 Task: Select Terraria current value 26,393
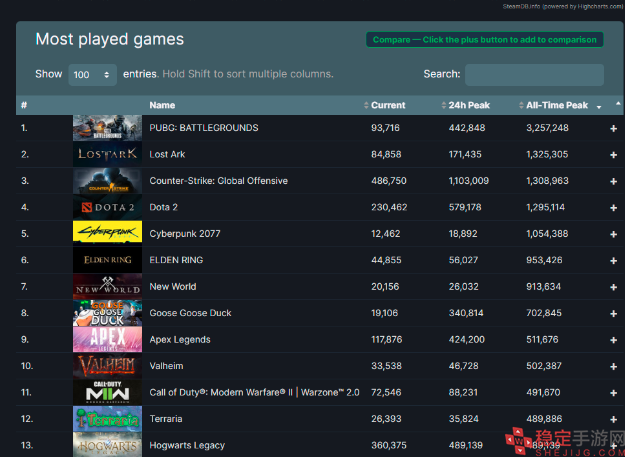(386, 419)
